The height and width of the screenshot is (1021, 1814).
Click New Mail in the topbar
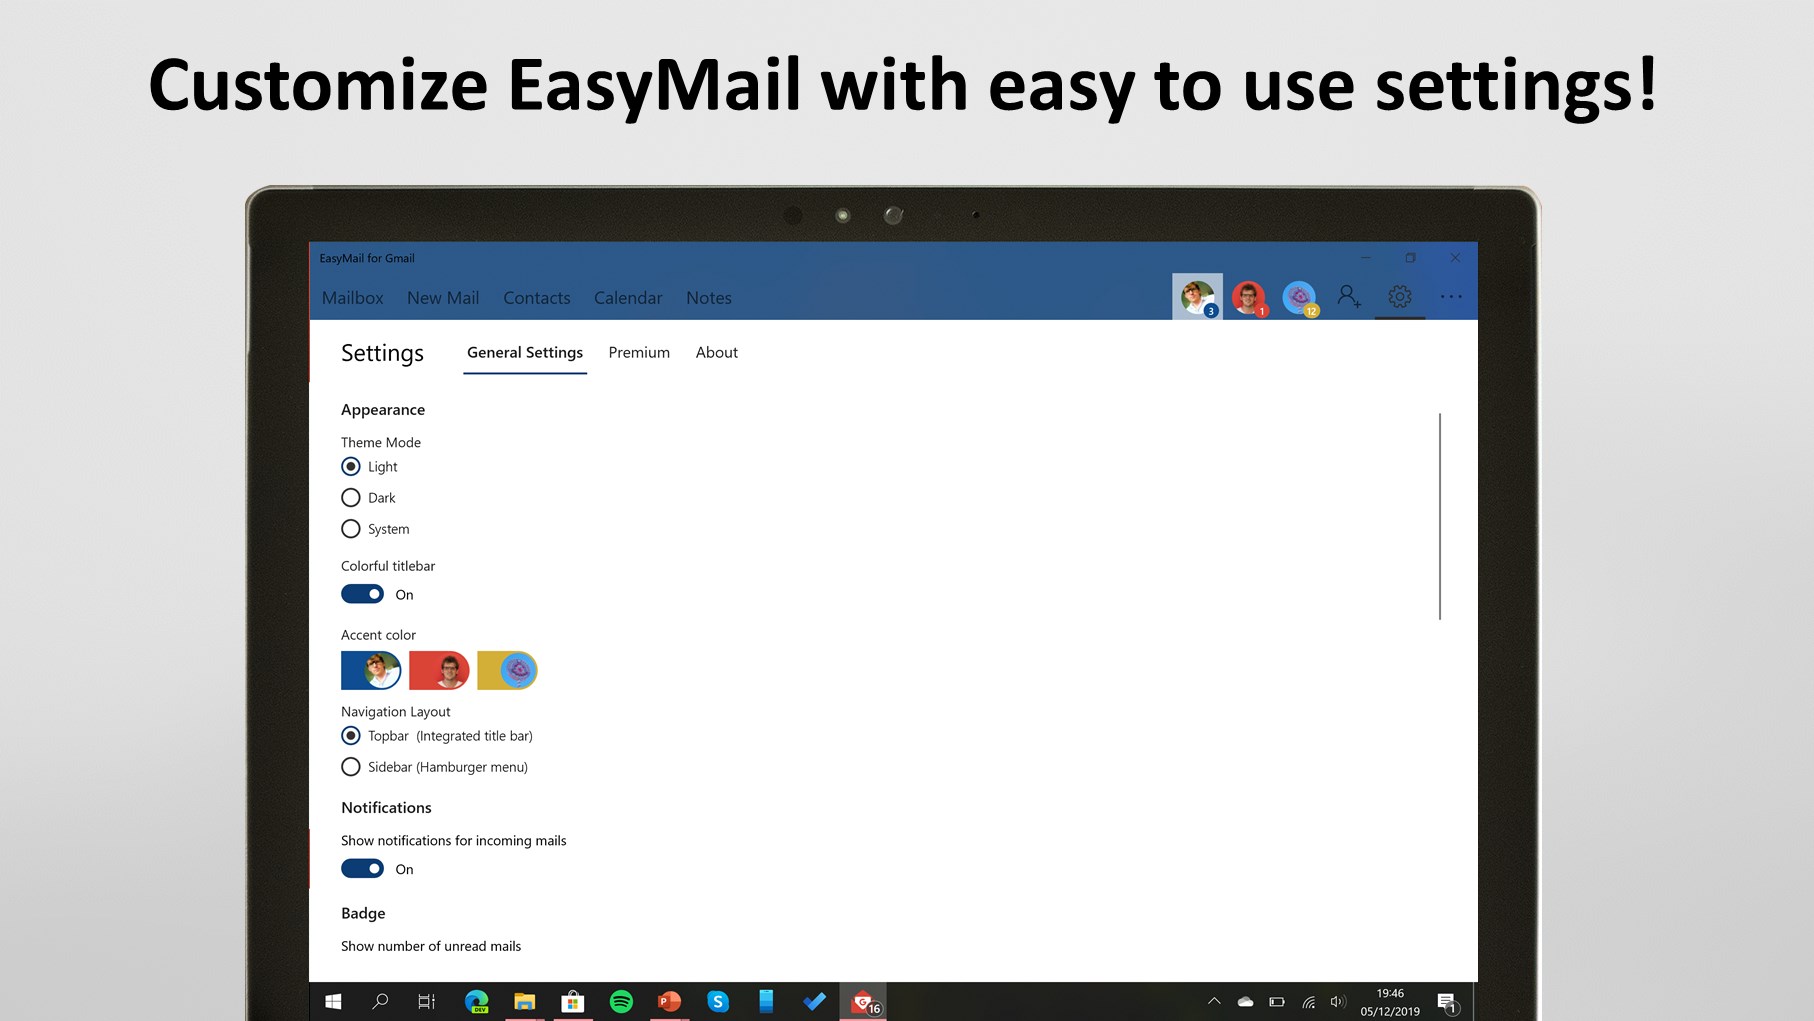click(x=443, y=298)
